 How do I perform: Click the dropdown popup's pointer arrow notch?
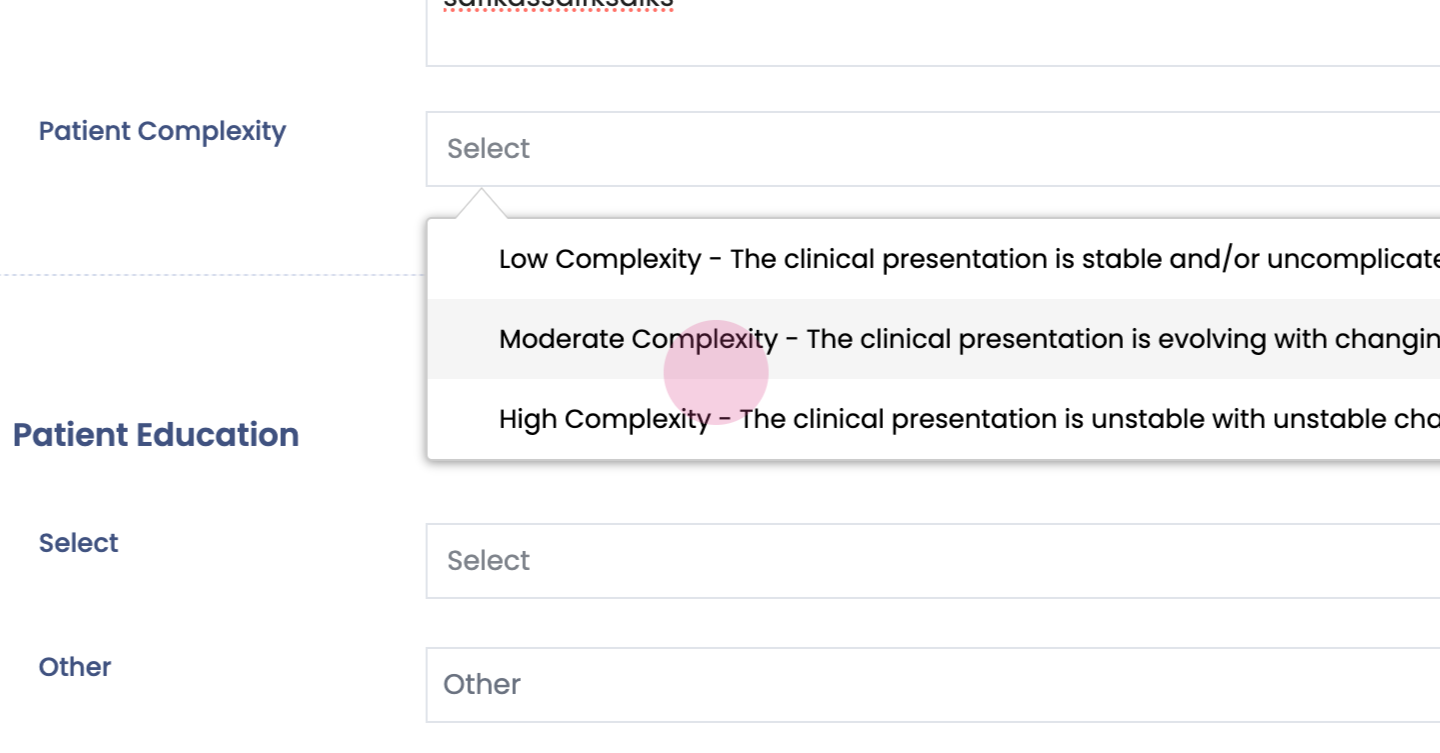(x=481, y=203)
